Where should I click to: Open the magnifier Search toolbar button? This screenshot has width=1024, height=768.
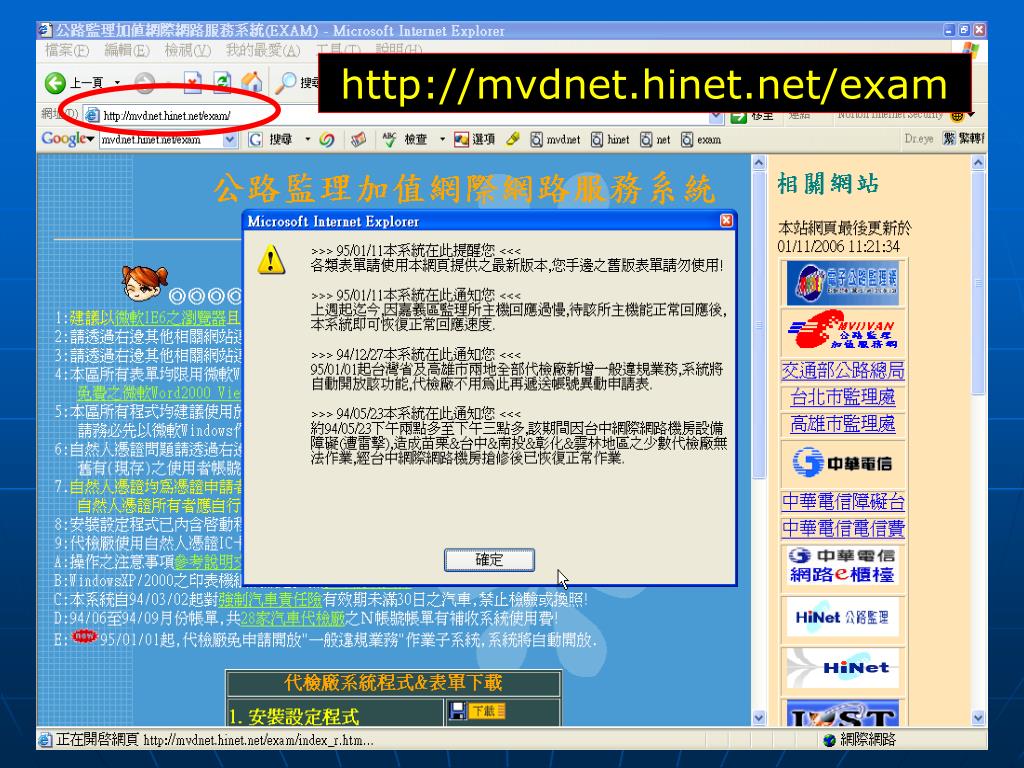pyautogui.click(x=295, y=83)
